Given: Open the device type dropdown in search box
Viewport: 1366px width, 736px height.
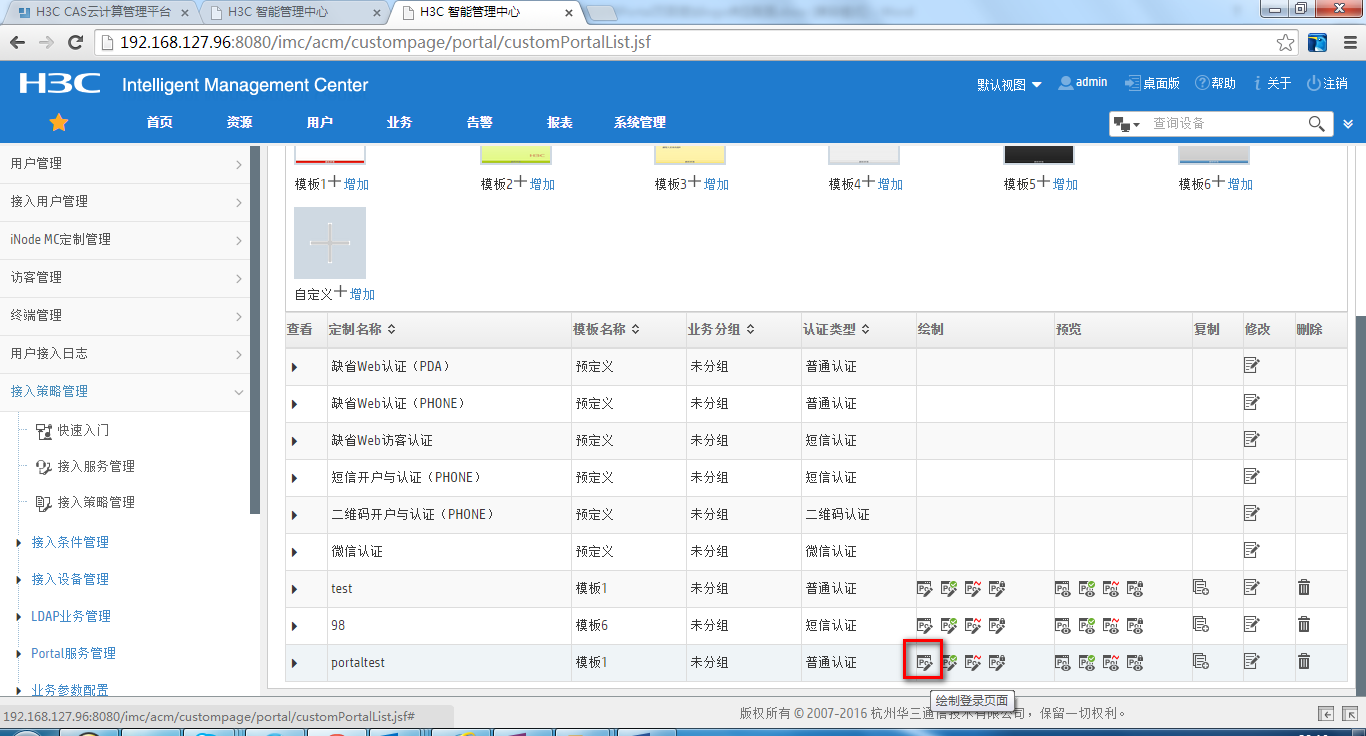Looking at the screenshot, I should [x=1127, y=124].
